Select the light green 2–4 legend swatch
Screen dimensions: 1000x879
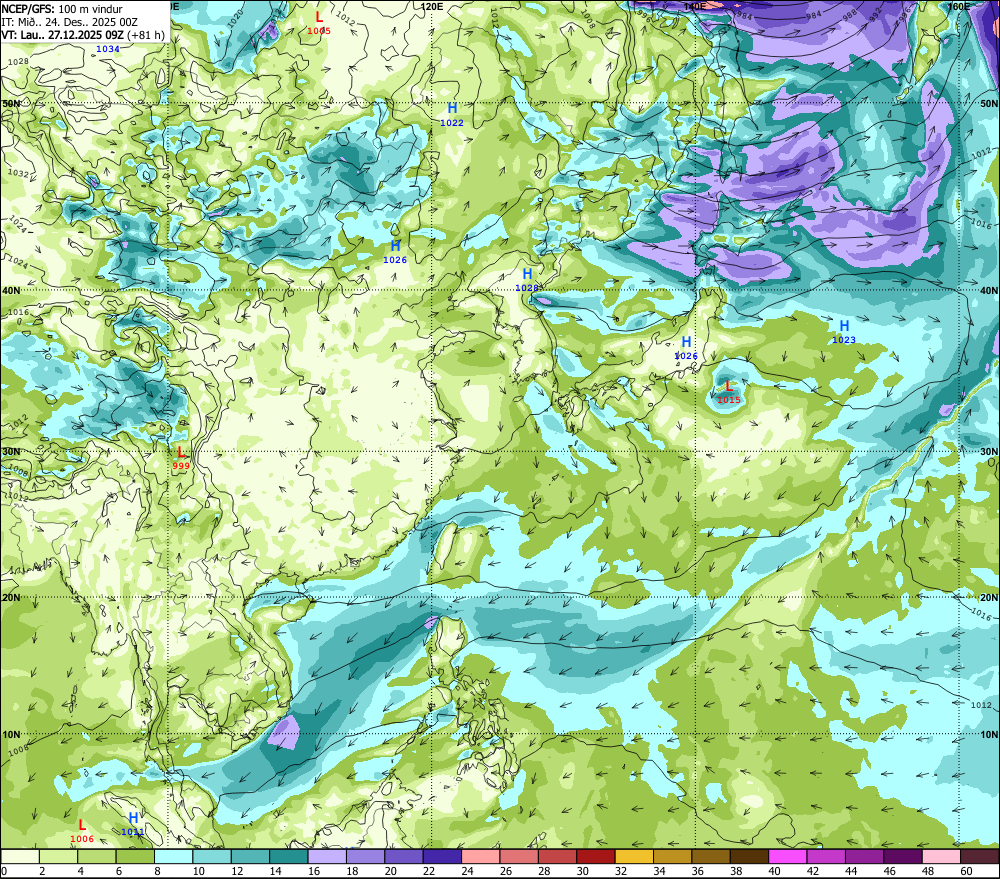point(59,856)
